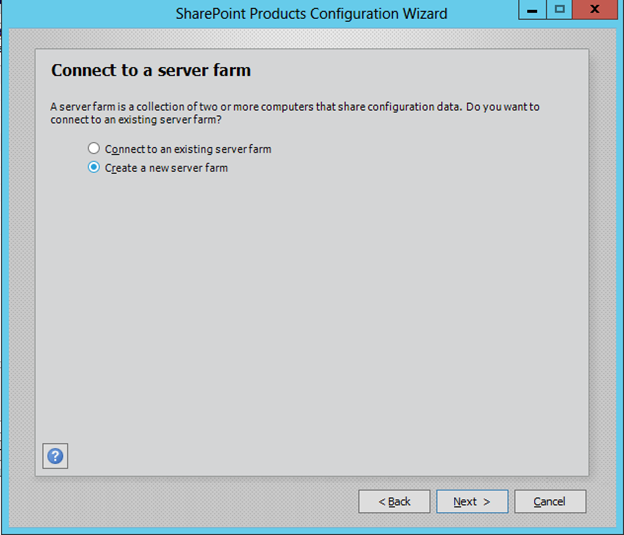The height and width of the screenshot is (535, 624).
Task: Proceed using the 'Next >' button
Action: [x=472, y=501]
